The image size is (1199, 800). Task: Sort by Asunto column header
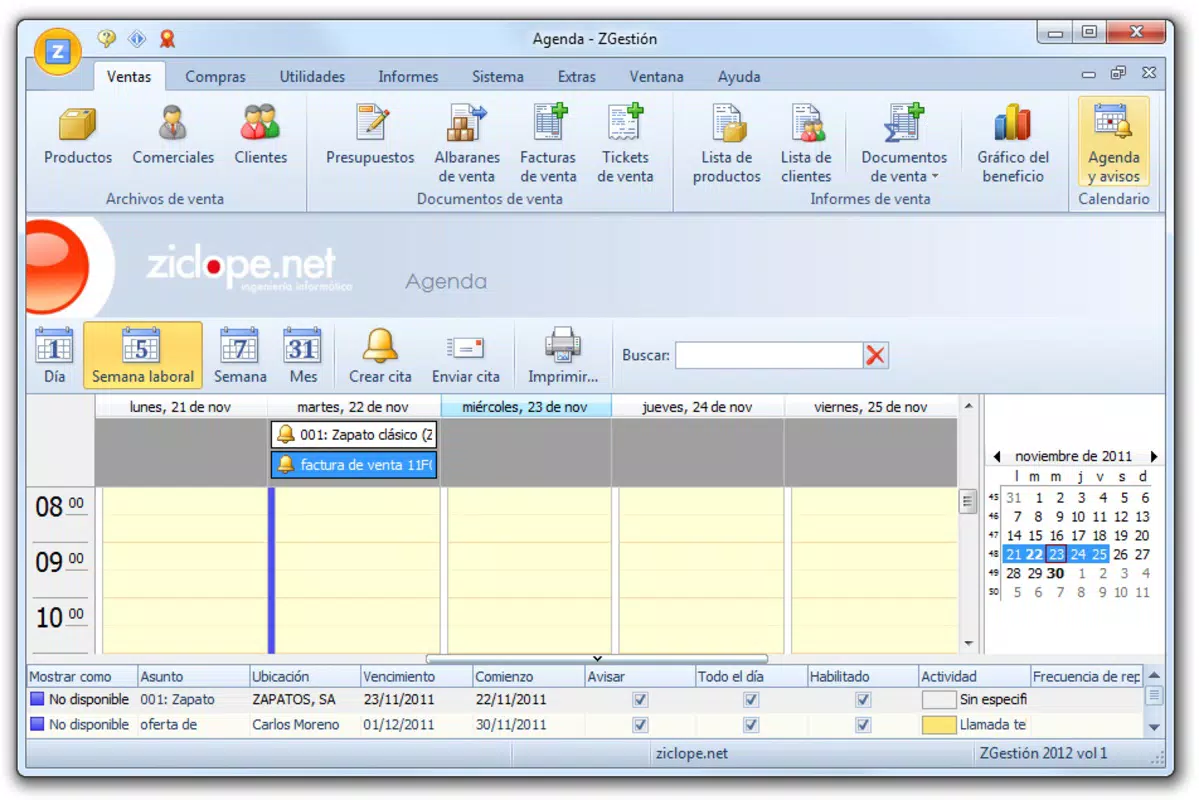(193, 676)
